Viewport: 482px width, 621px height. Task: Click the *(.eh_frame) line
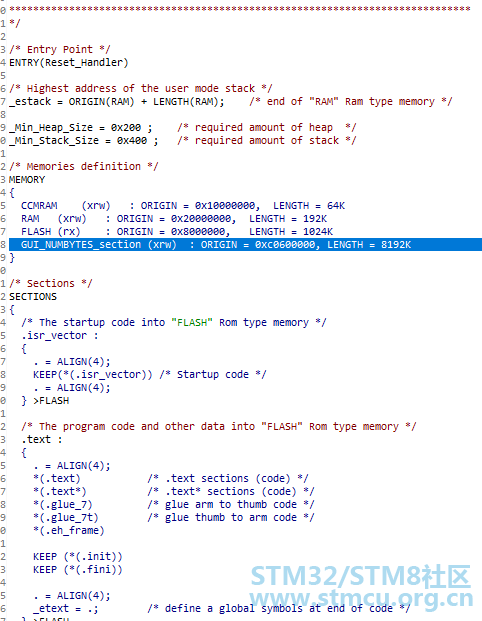(69, 531)
